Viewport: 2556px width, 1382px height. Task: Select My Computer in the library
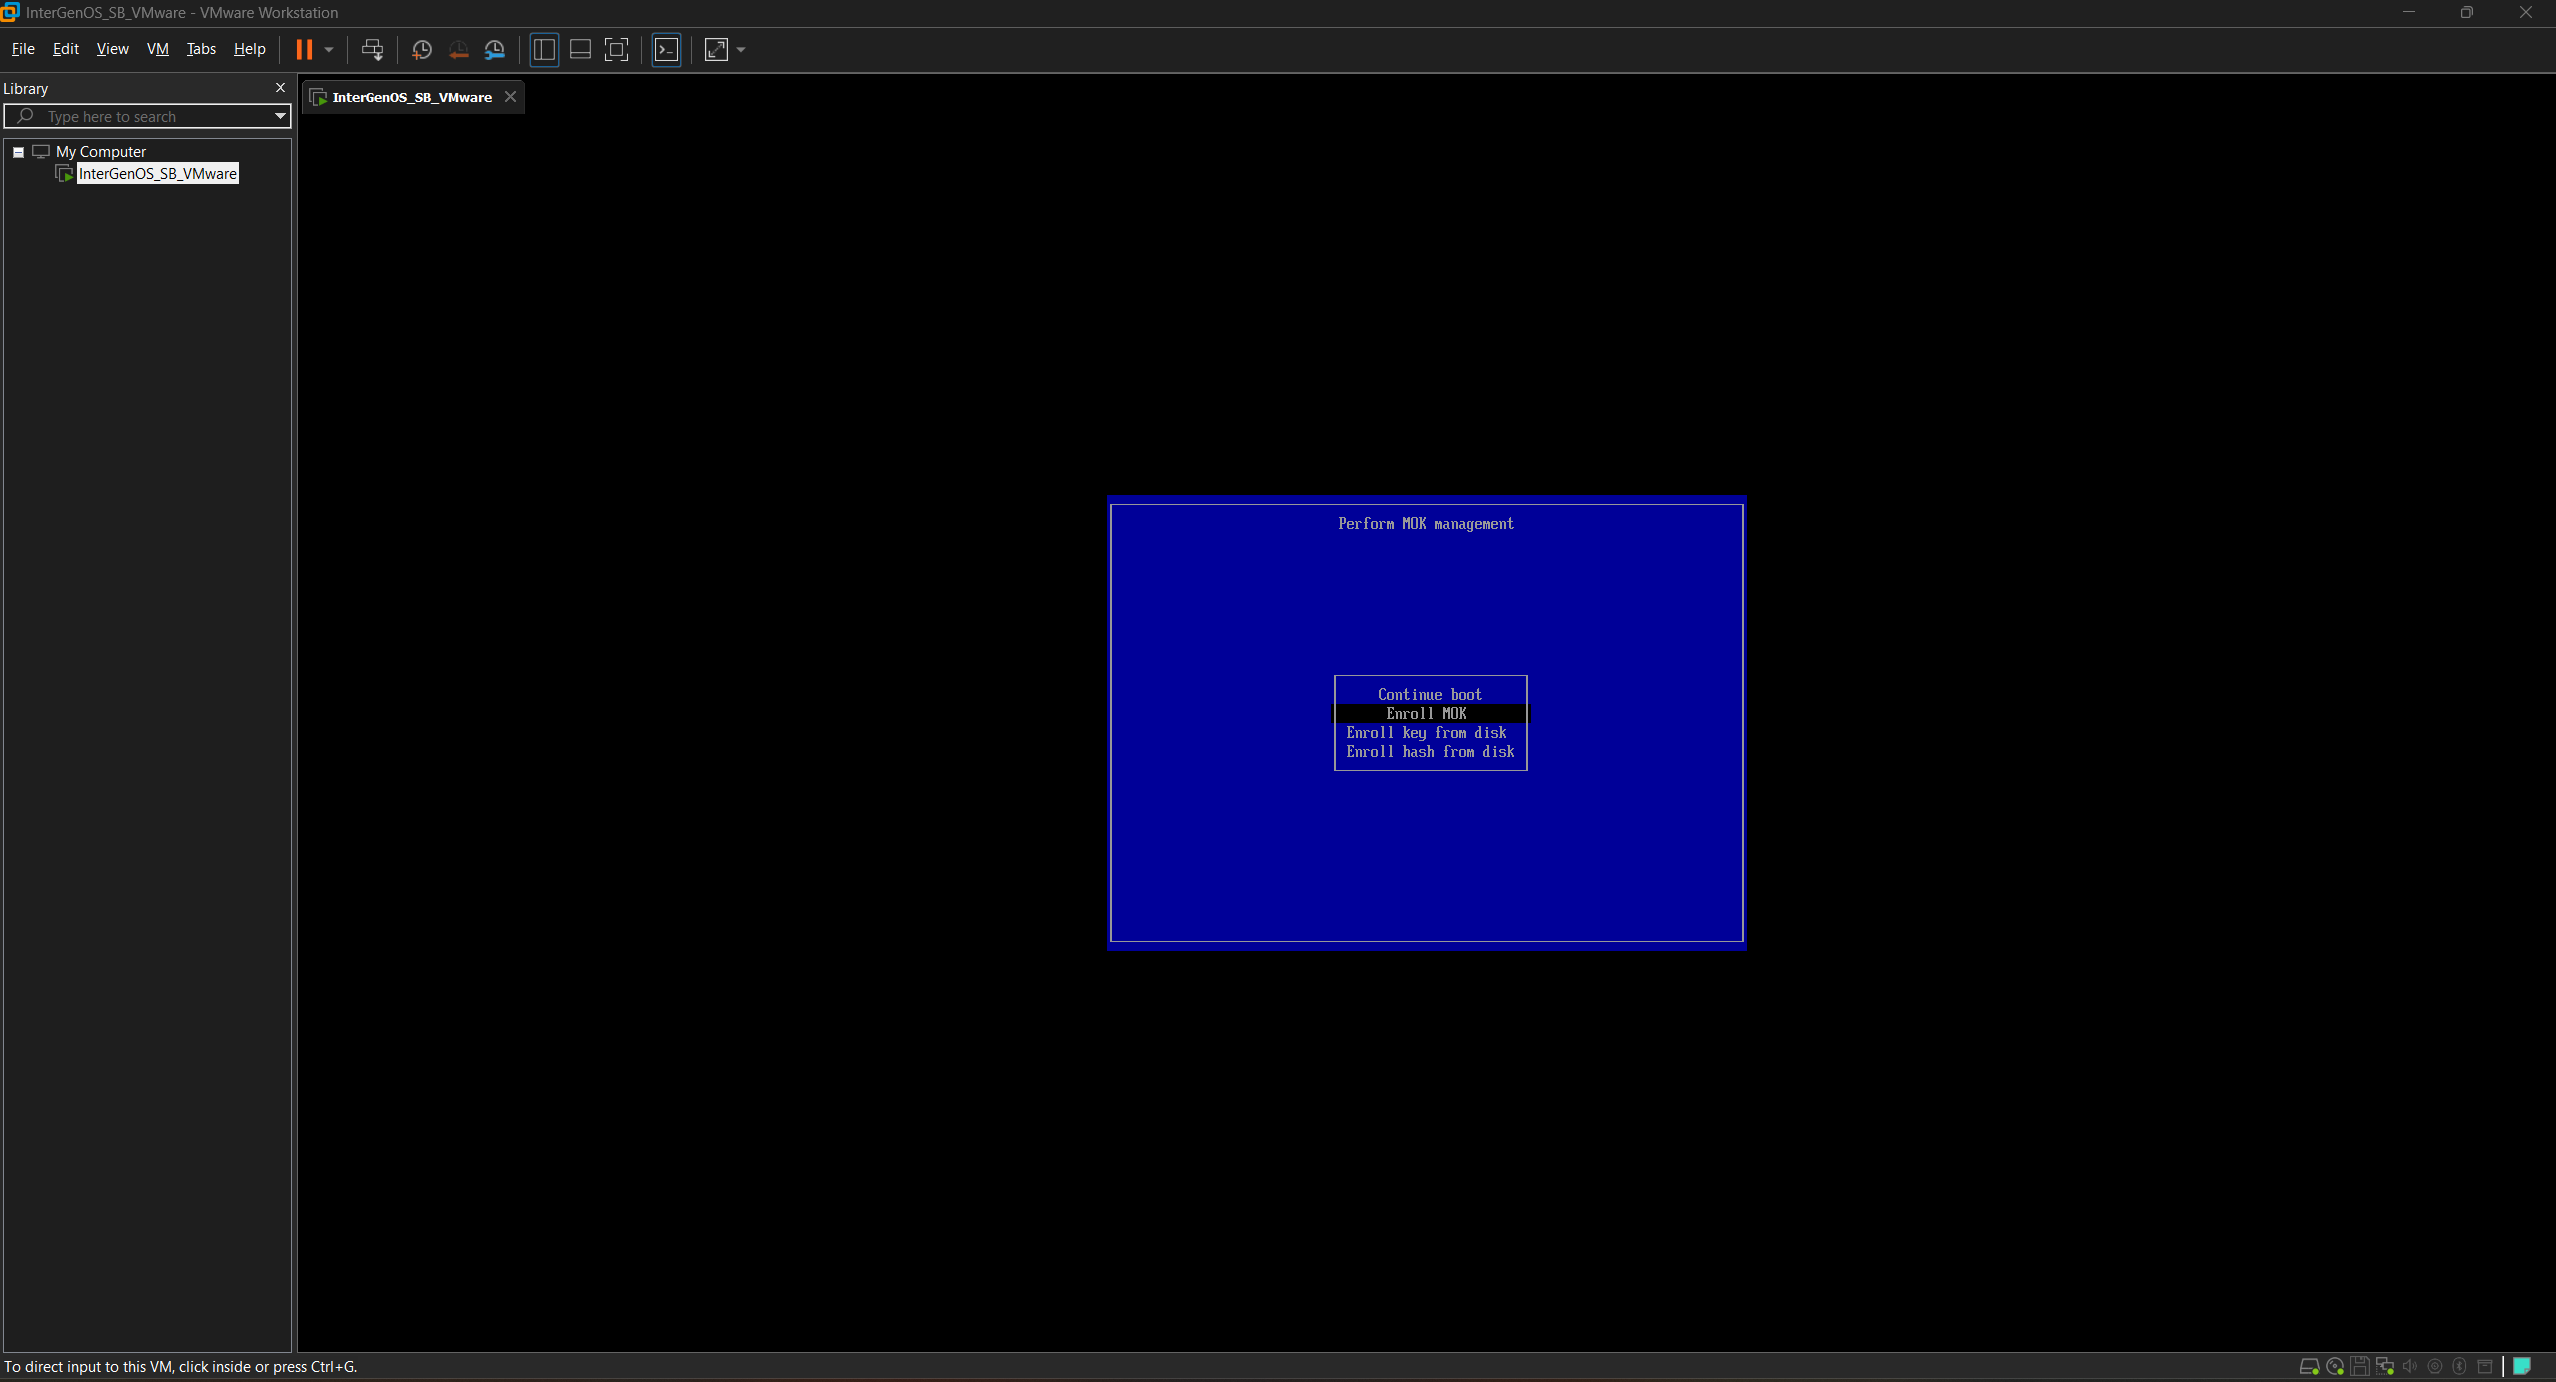tap(100, 152)
